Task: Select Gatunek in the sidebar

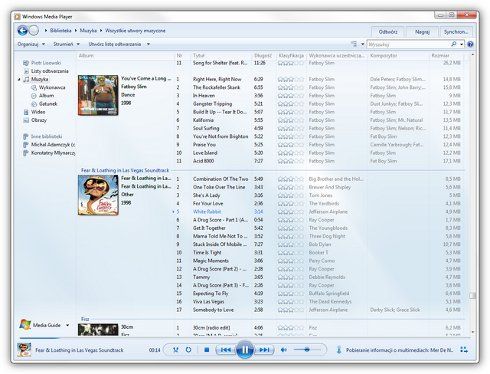Action: (x=48, y=104)
